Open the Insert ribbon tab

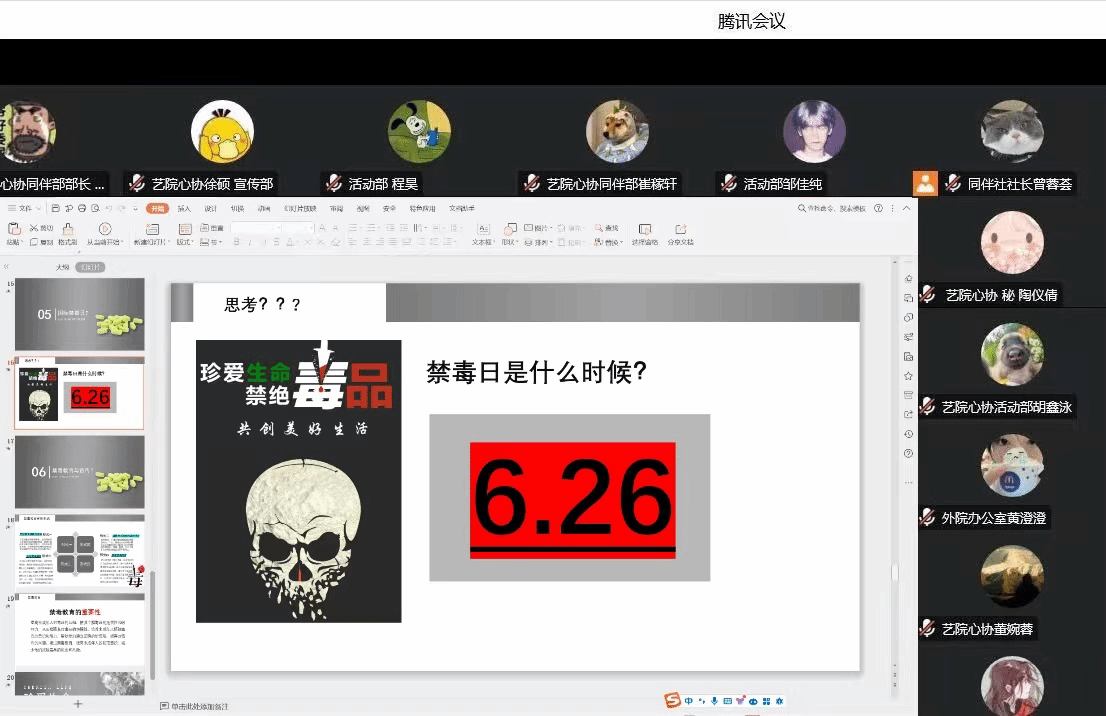pyautogui.click(x=184, y=208)
